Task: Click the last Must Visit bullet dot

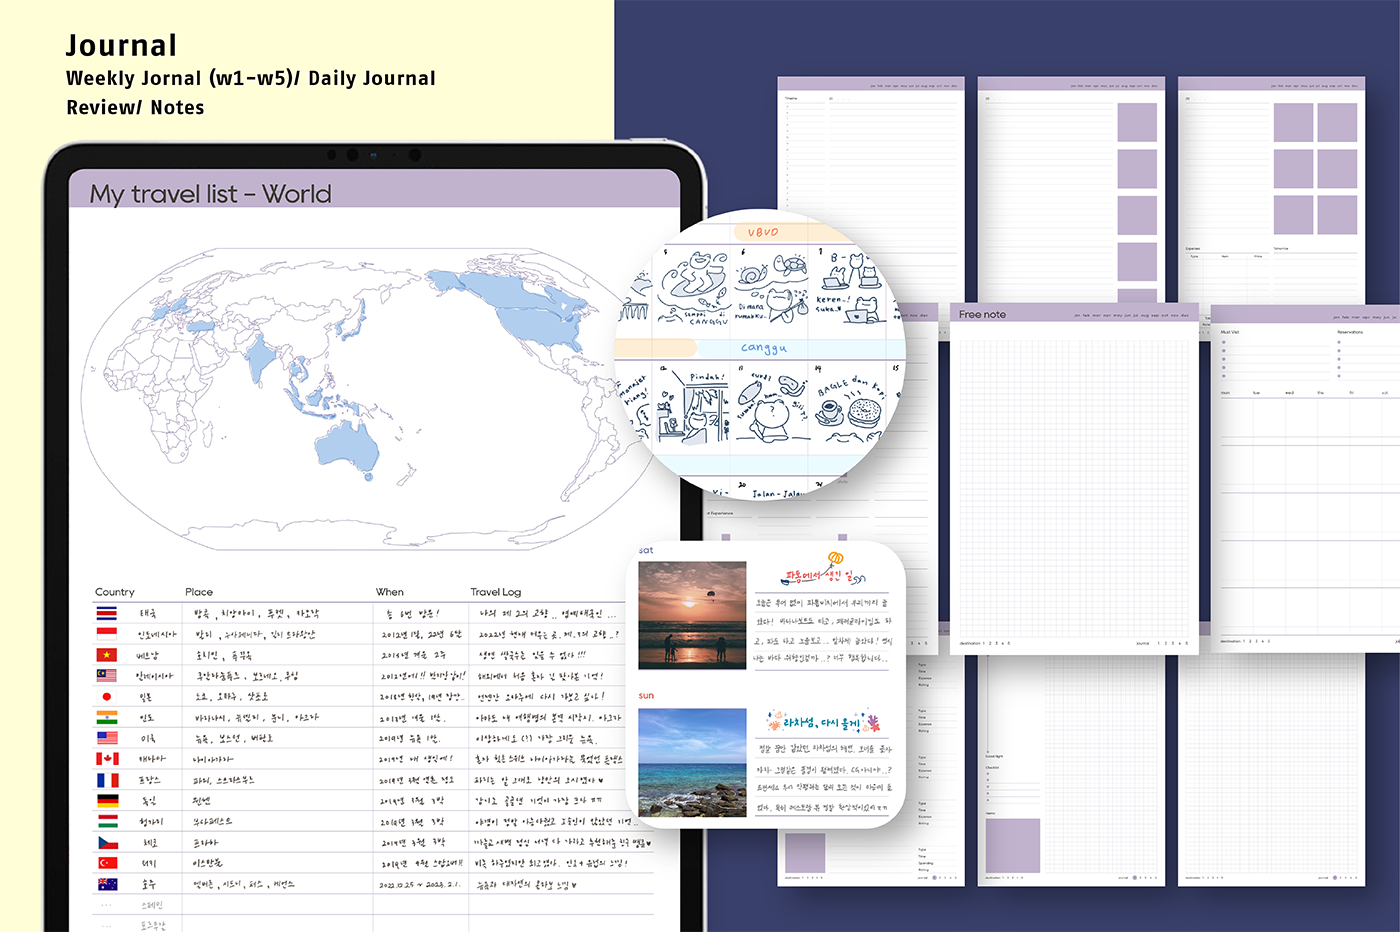Action: 1223,376
